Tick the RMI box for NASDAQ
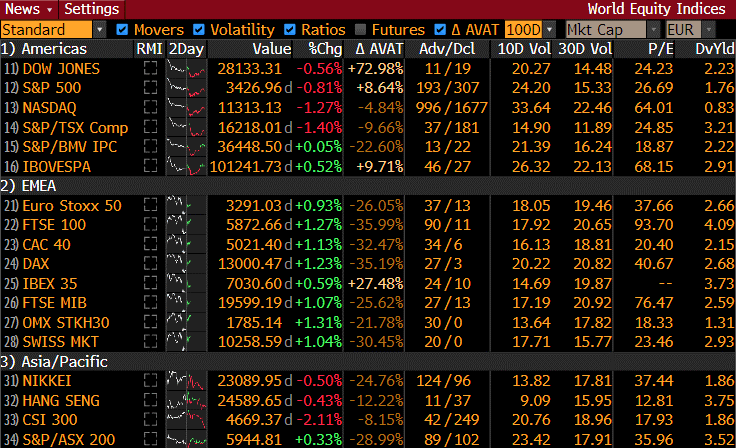This screenshot has height=448, width=736. tap(150, 108)
